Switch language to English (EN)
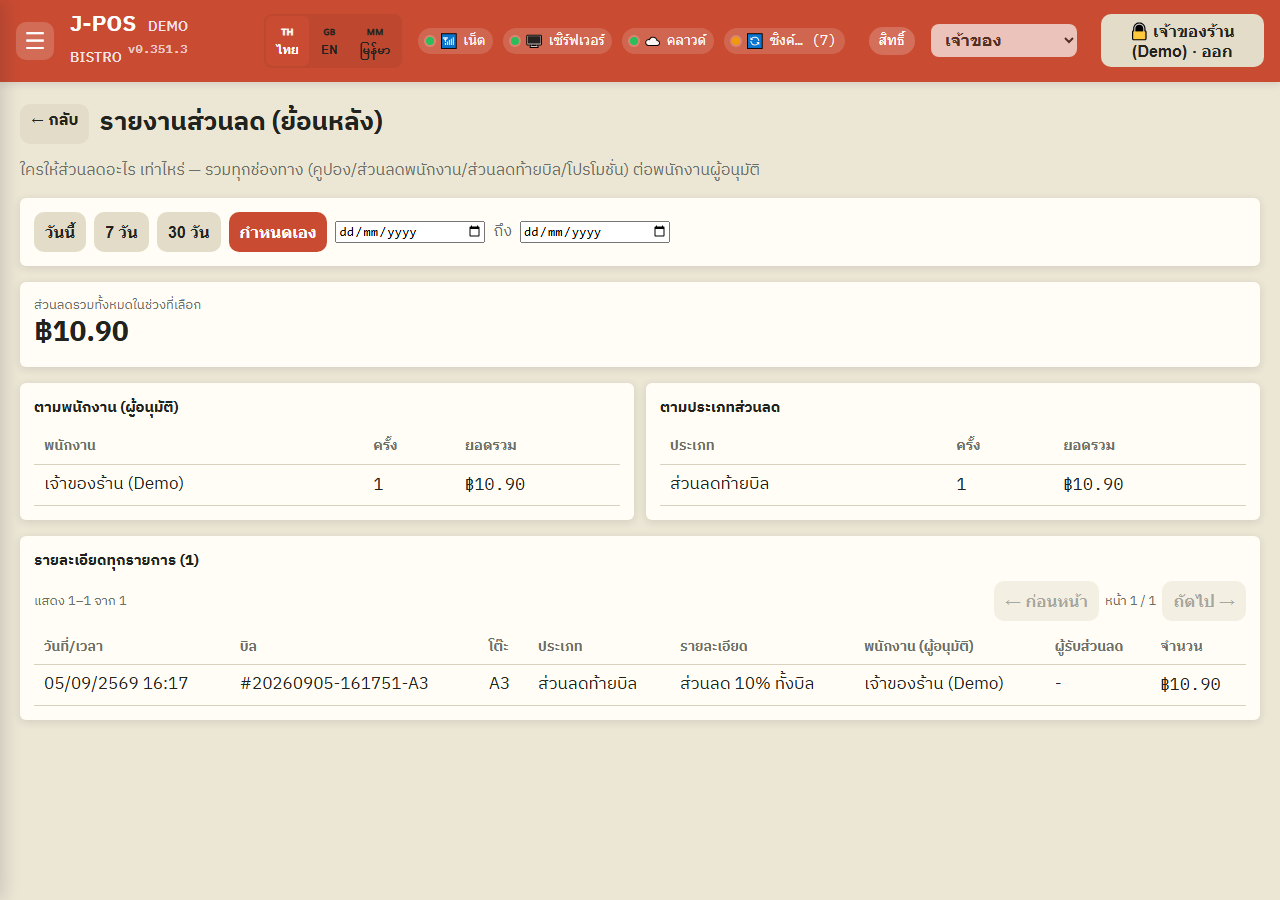The height and width of the screenshot is (900, 1280). [329, 41]
